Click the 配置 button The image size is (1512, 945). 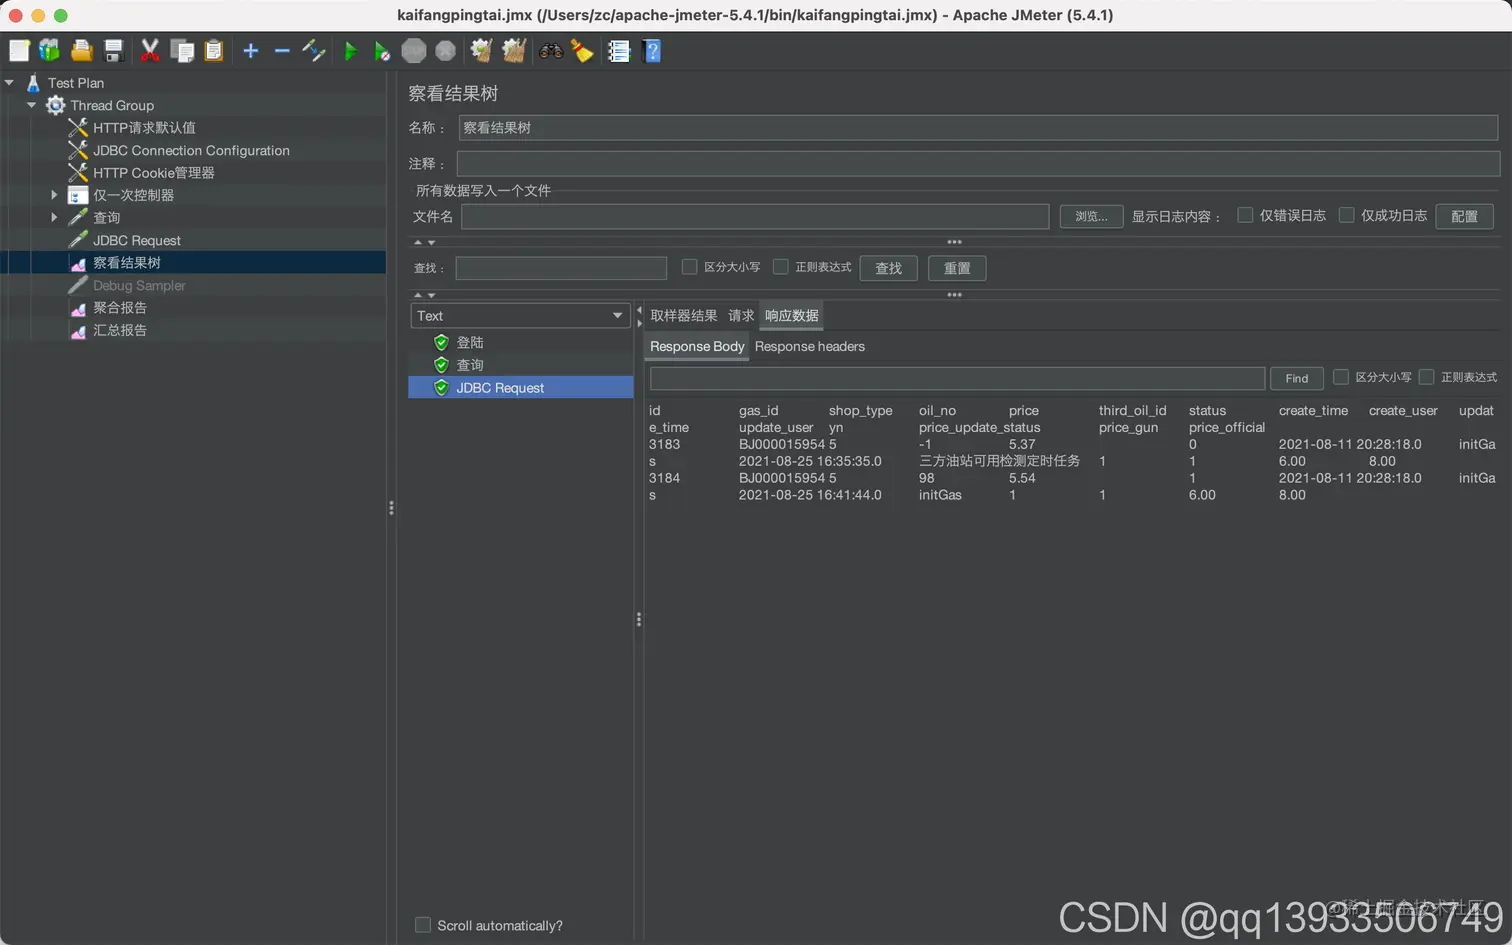tap(1464, 216)
